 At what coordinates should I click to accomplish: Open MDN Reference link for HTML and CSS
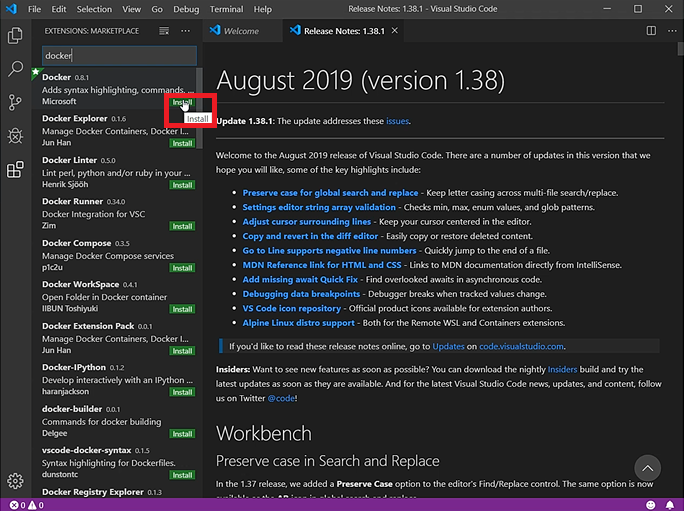322,265
